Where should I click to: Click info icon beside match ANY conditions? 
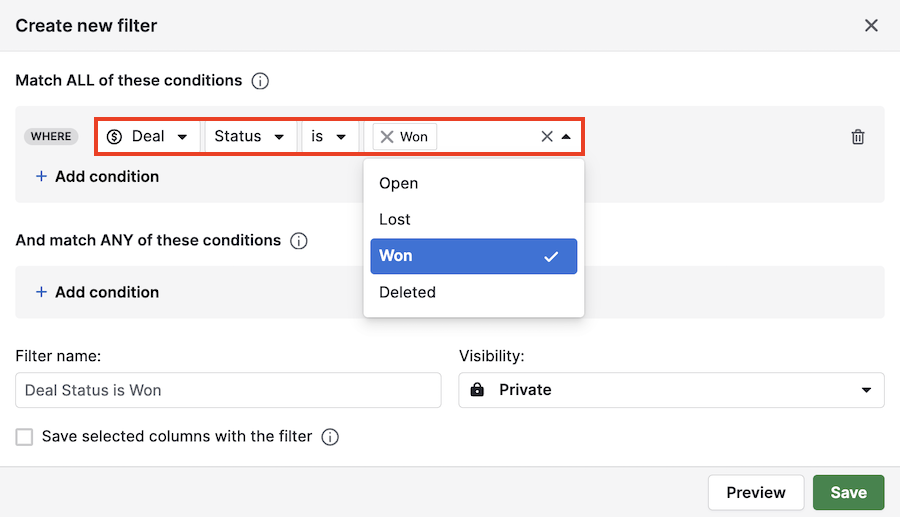[x=298, y=241]
